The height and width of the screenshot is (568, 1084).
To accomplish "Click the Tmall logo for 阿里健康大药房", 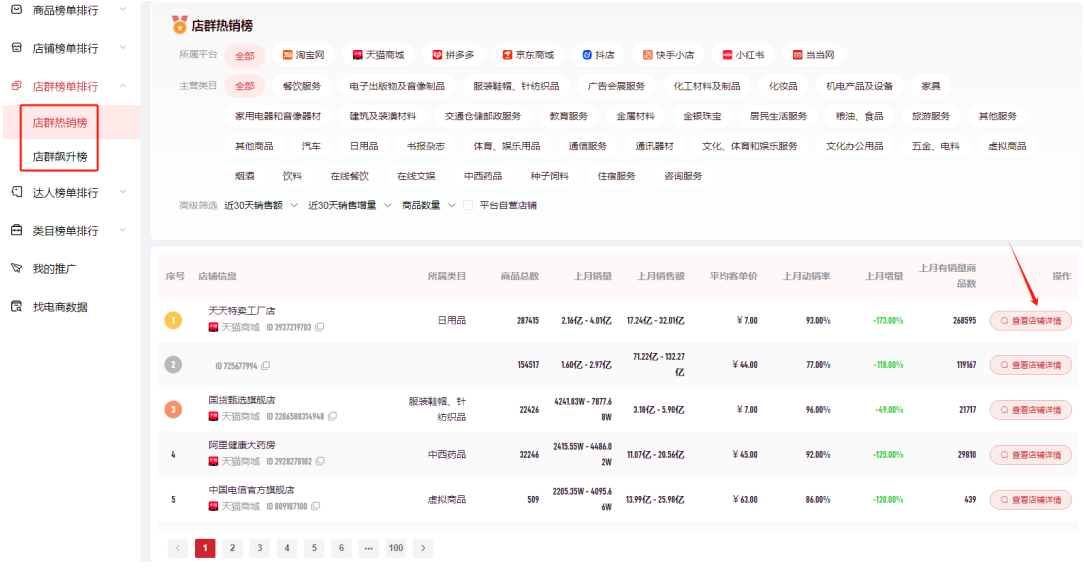I will (x=214, y=462).
